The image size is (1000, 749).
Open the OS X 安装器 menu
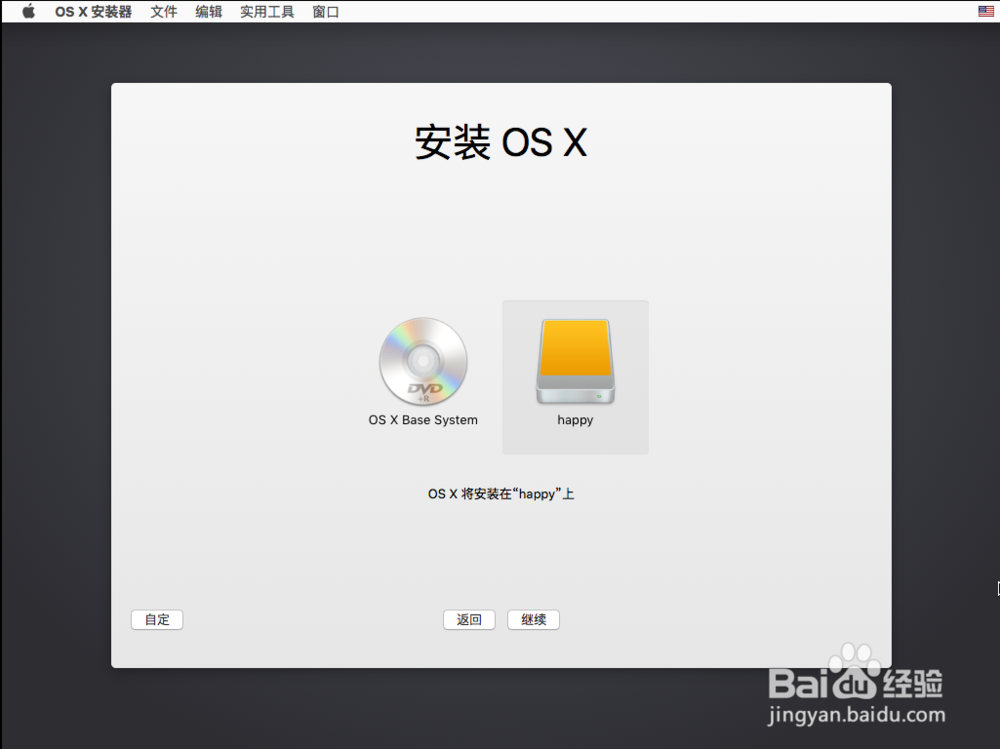[x=93, y=11]
